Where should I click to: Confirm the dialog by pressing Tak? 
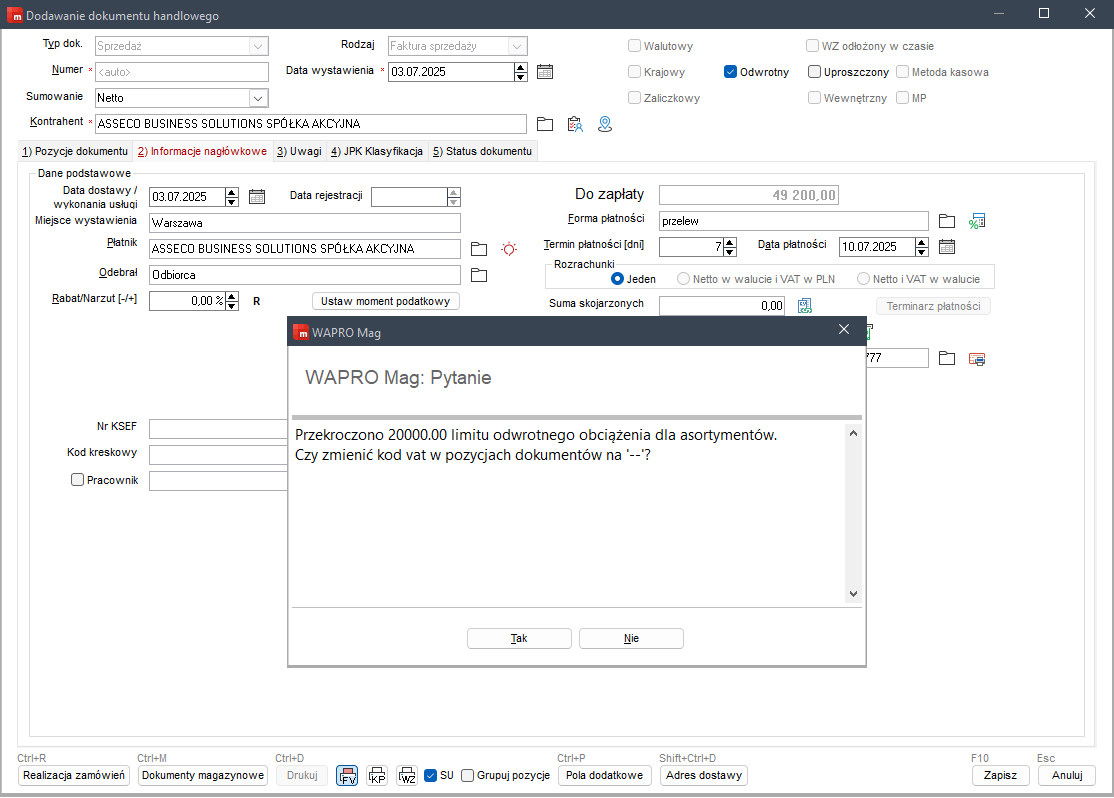coord(519,638)
